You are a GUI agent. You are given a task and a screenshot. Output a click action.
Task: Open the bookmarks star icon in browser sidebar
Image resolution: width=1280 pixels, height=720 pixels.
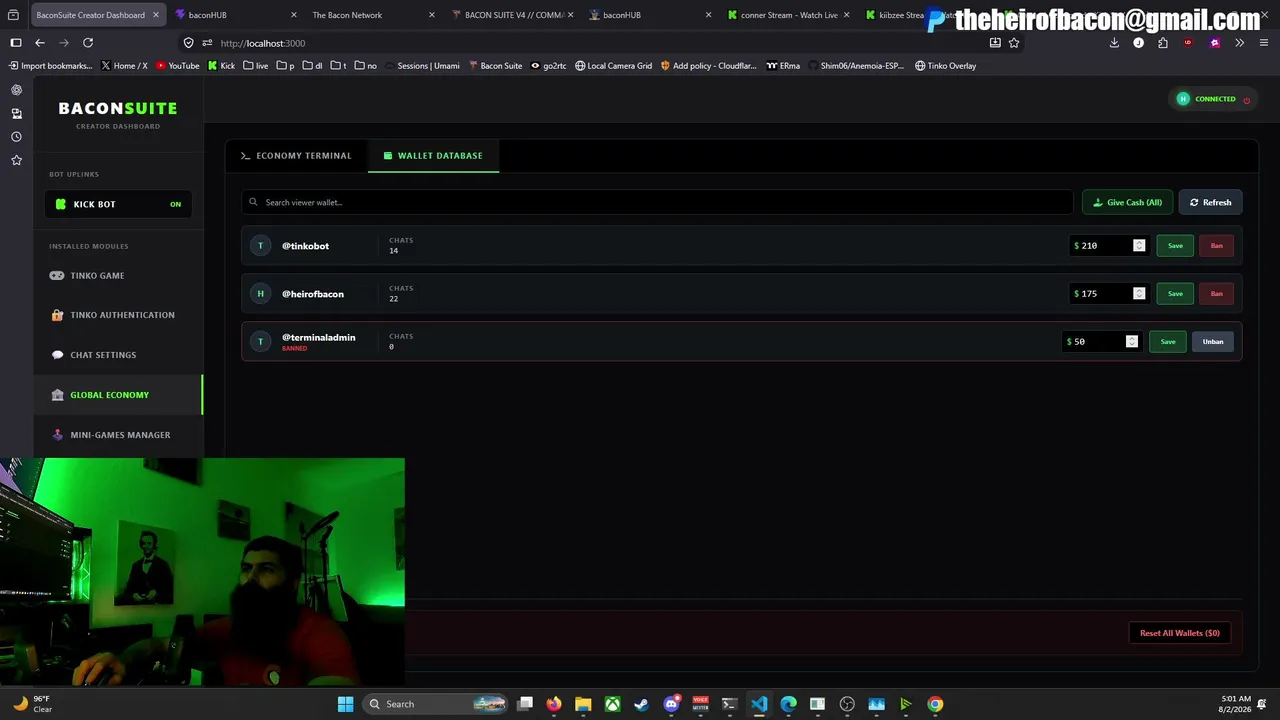click(16, 160)
